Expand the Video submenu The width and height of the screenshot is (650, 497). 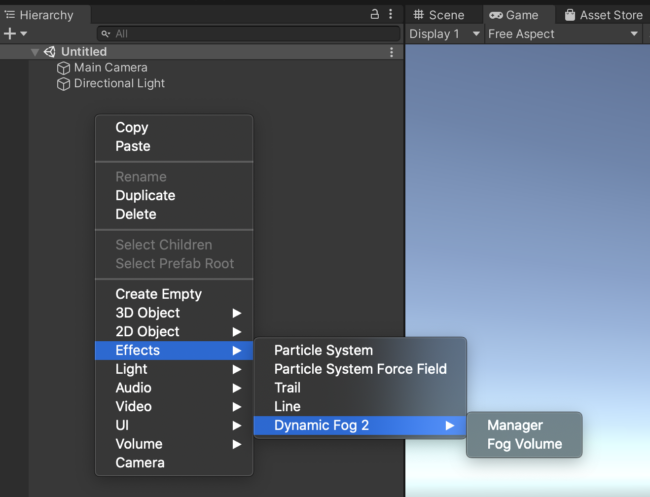point(174,406)
